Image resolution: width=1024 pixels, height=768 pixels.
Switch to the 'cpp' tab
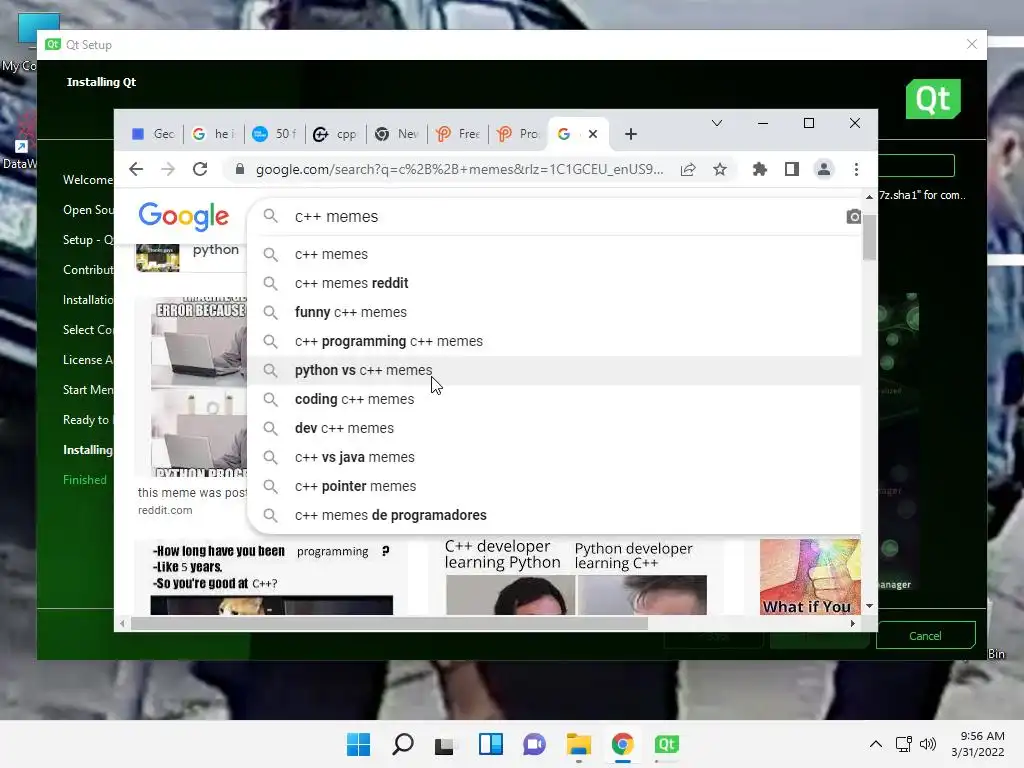tap(336, 134)
